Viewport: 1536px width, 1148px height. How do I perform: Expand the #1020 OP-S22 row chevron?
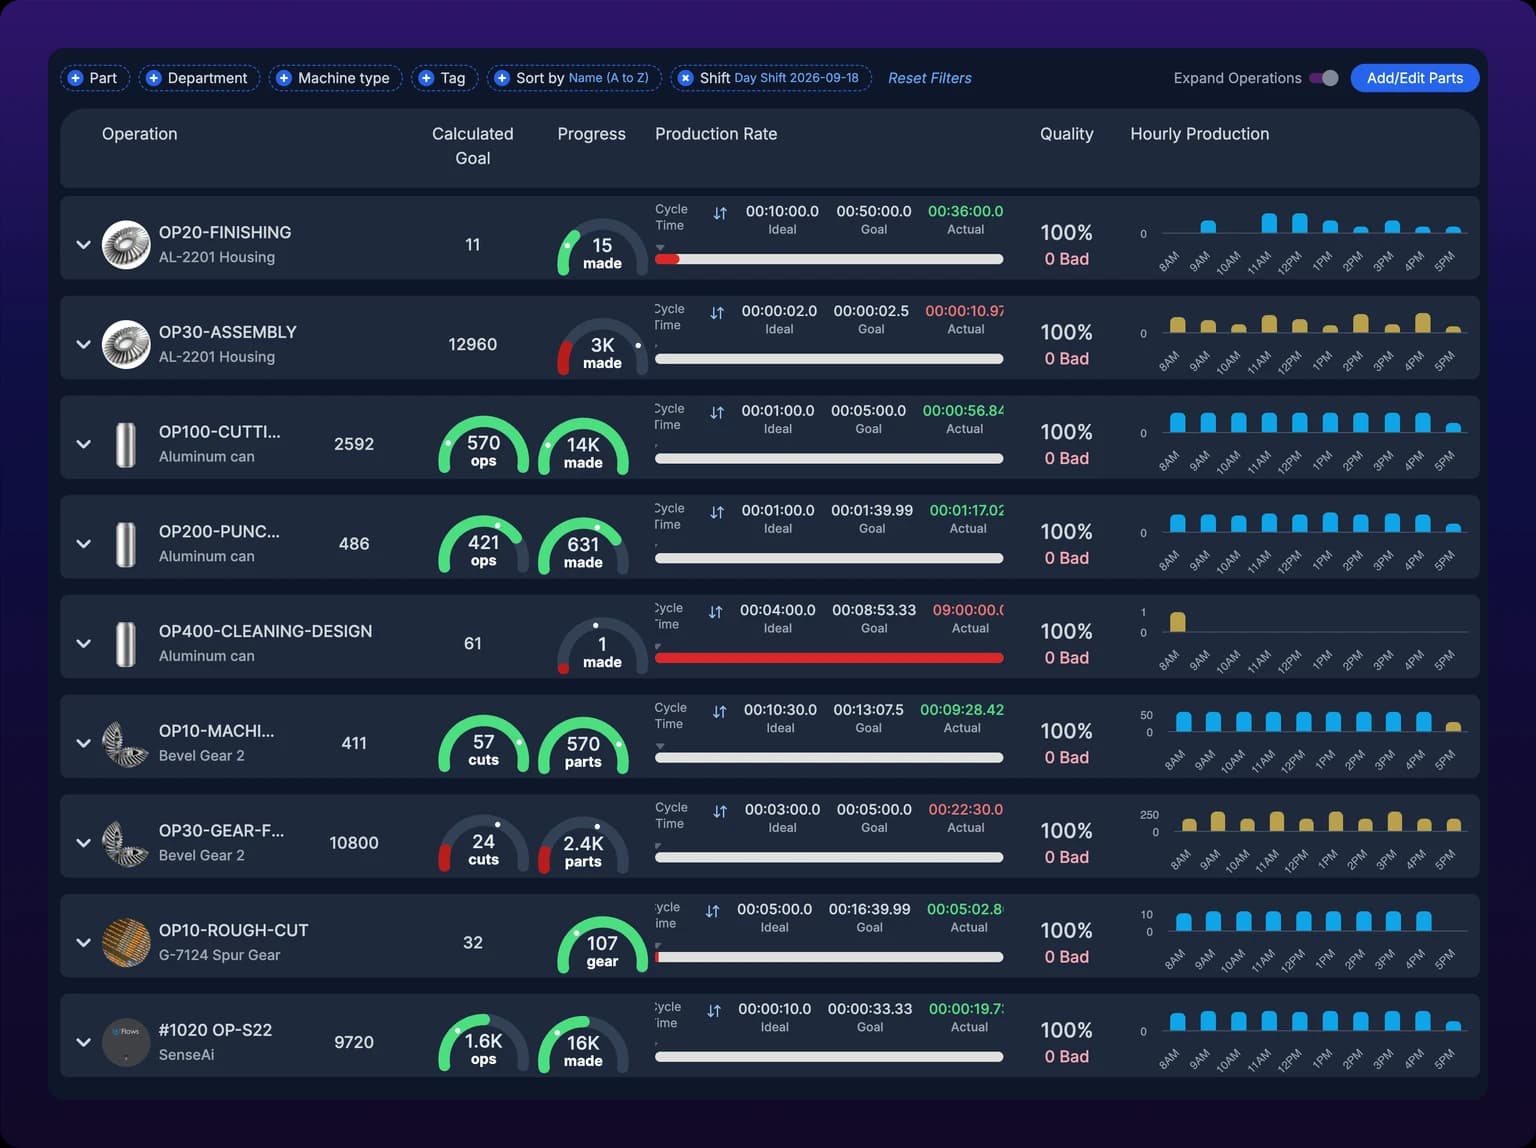click(x=84, y=1042)
